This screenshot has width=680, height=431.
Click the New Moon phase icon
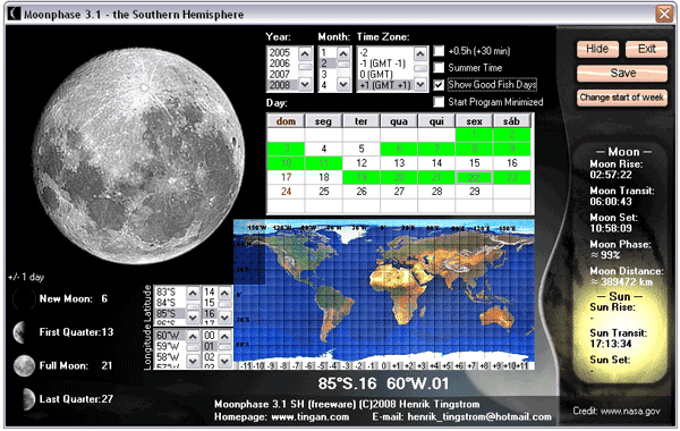tap(24, 299)
